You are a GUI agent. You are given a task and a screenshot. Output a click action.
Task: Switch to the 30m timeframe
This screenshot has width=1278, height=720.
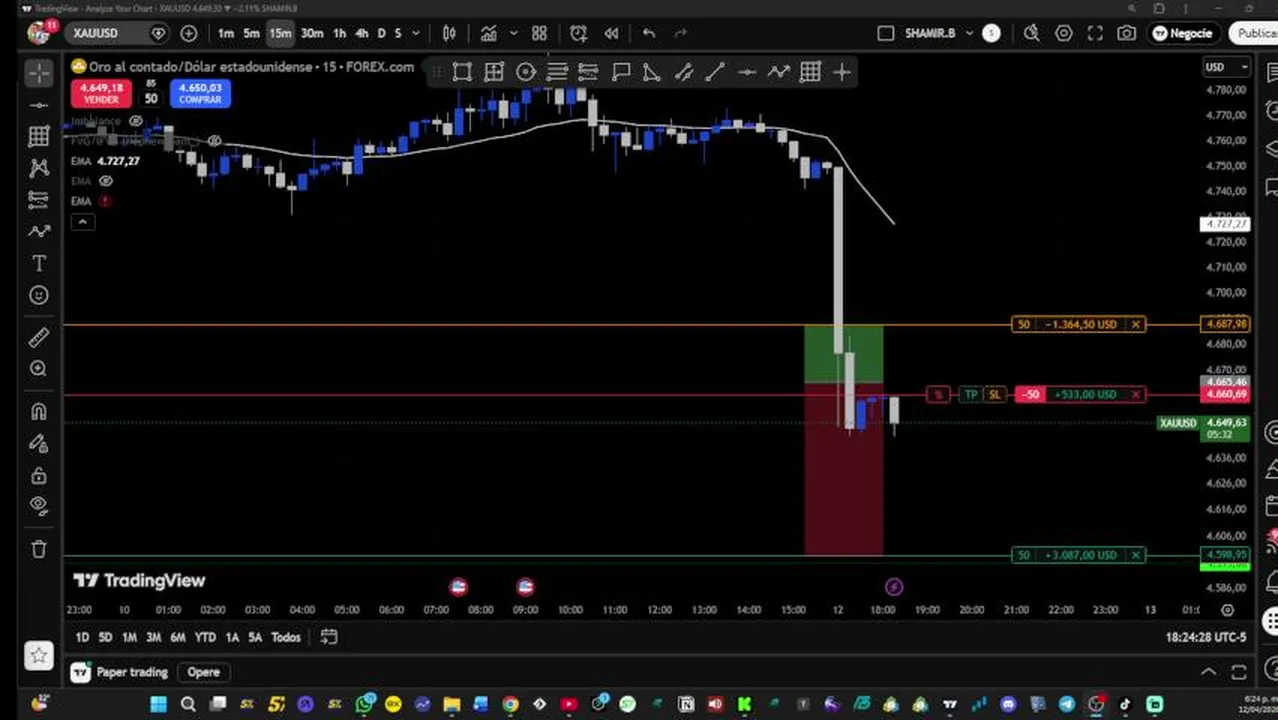tap(312, 33)
